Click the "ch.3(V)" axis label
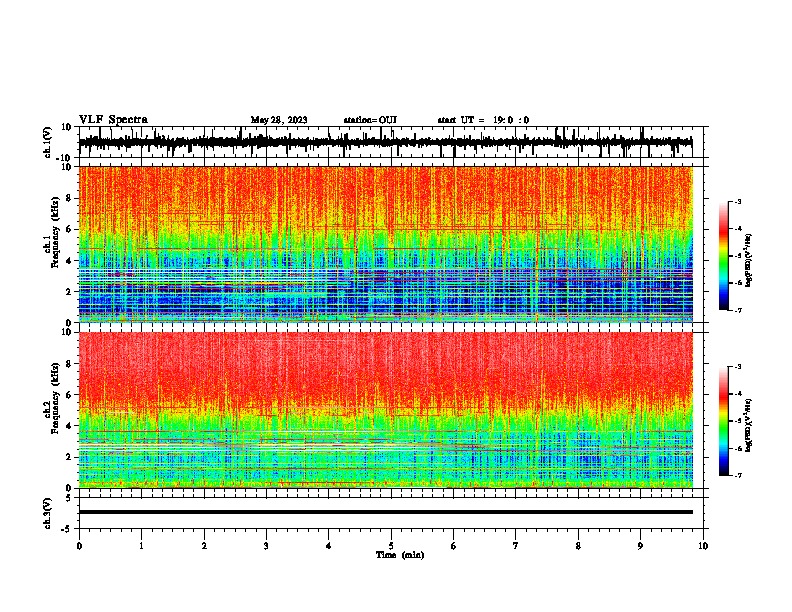 pos(48,513)
